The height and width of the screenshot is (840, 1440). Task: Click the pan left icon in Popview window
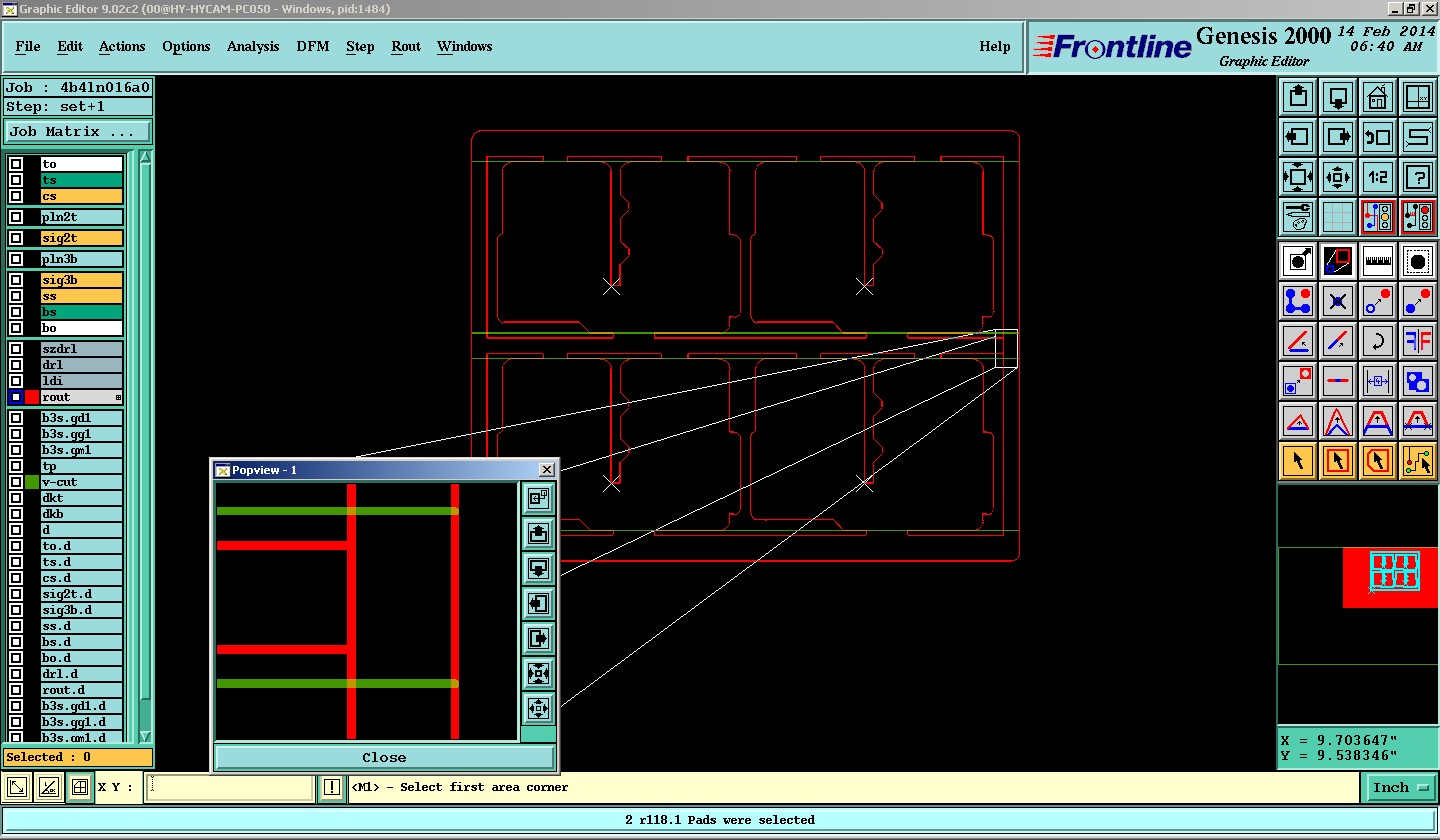pos(538,603)
